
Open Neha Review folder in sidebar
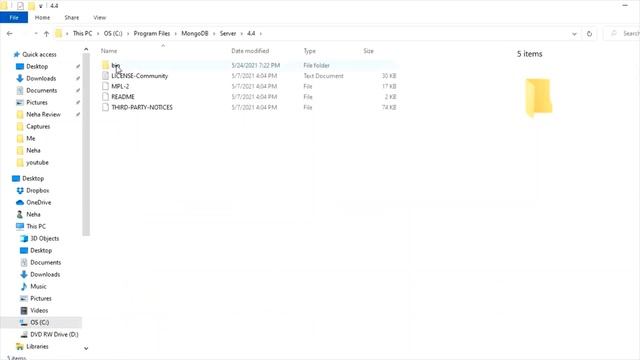tap(43, 114)
